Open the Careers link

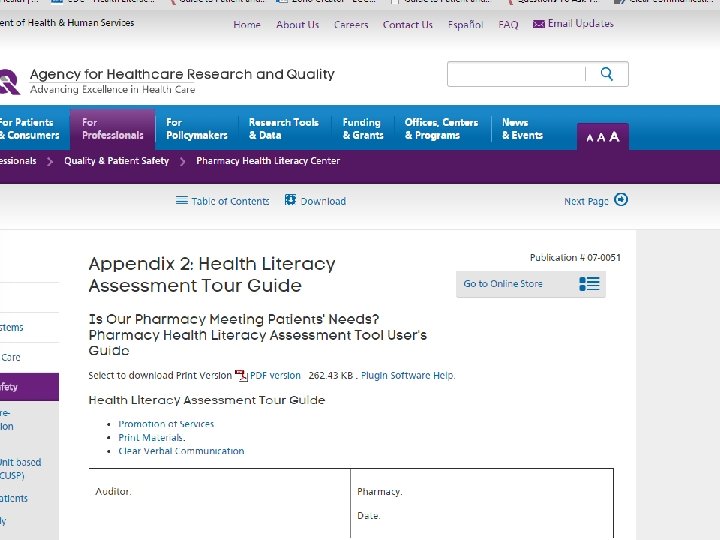click(351, 24)
